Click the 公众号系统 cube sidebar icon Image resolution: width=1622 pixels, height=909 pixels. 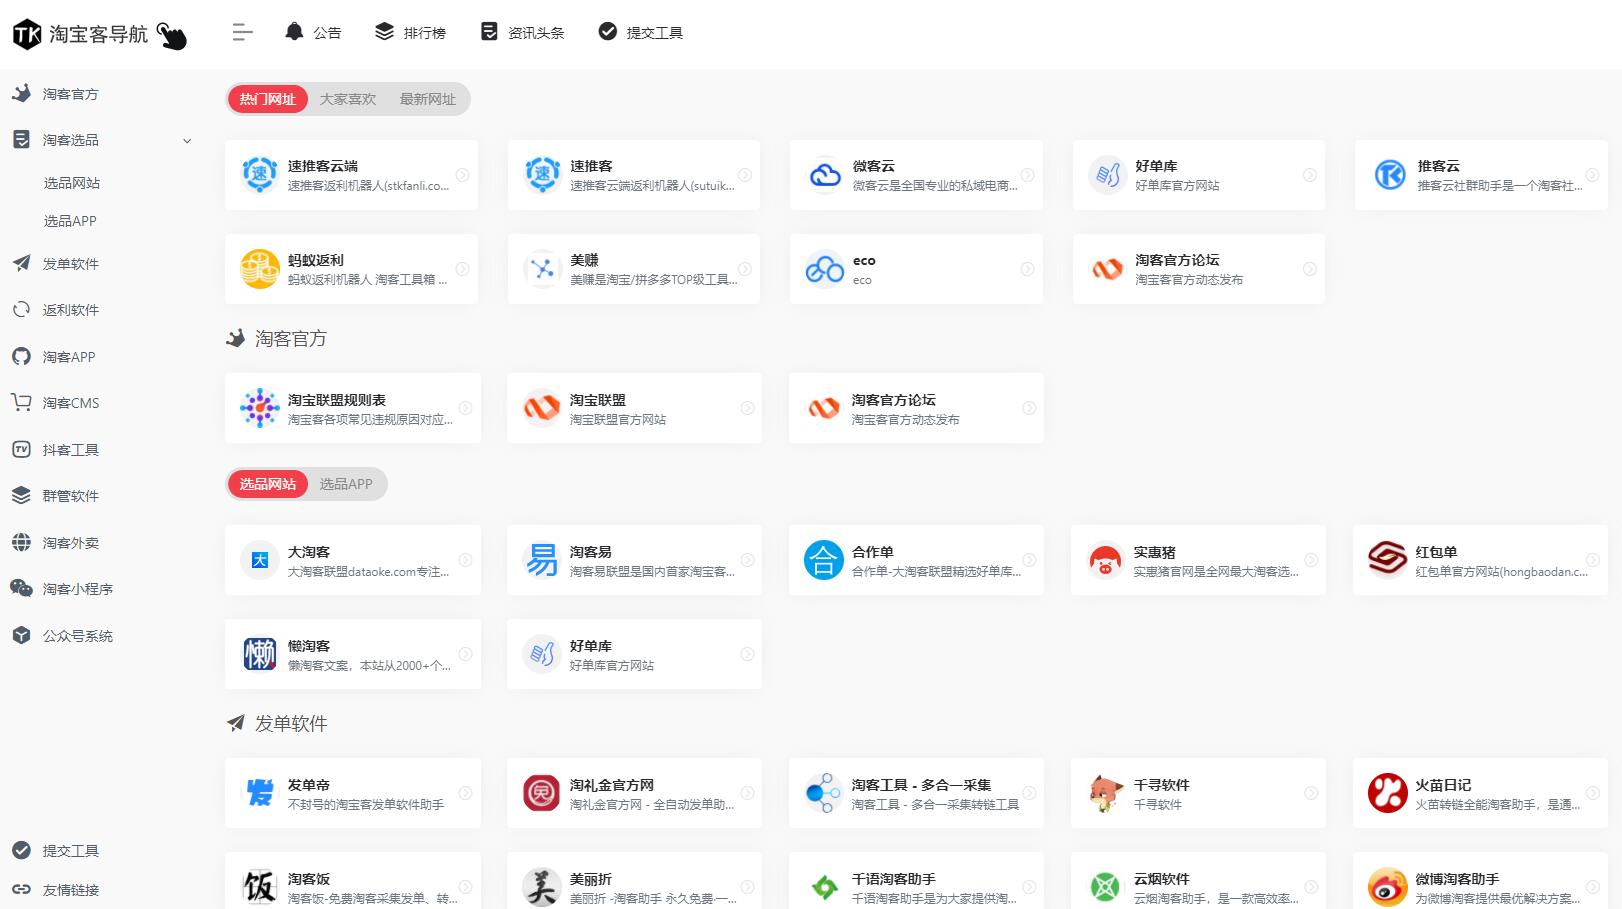[21, 635]
